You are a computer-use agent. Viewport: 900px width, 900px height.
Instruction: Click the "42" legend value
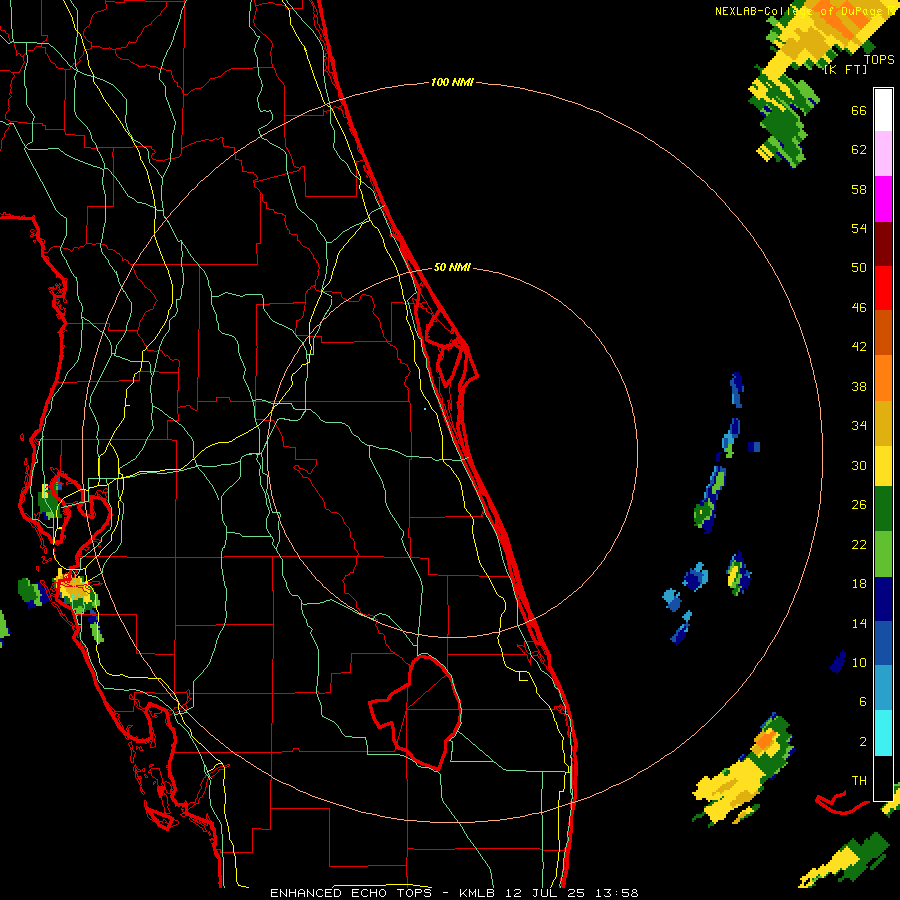coord(859,347)
